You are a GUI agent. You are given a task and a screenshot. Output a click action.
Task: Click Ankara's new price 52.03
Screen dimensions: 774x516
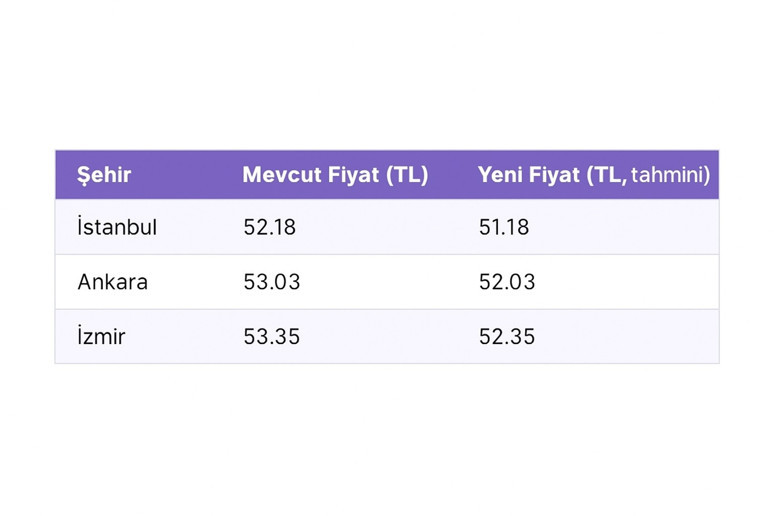click(507, 282)
